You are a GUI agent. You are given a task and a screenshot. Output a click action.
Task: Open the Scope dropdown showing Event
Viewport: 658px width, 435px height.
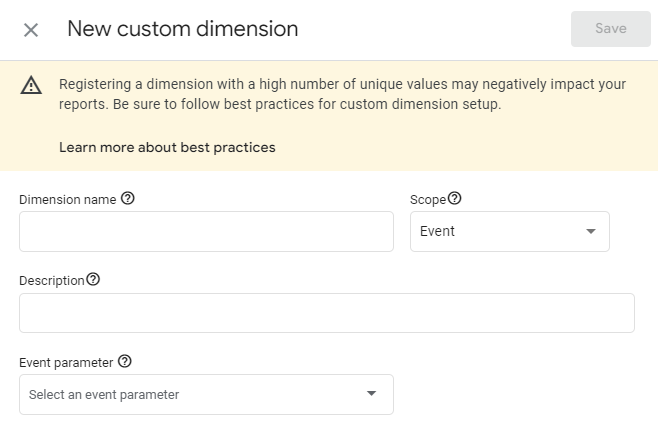tap(510, 232)
